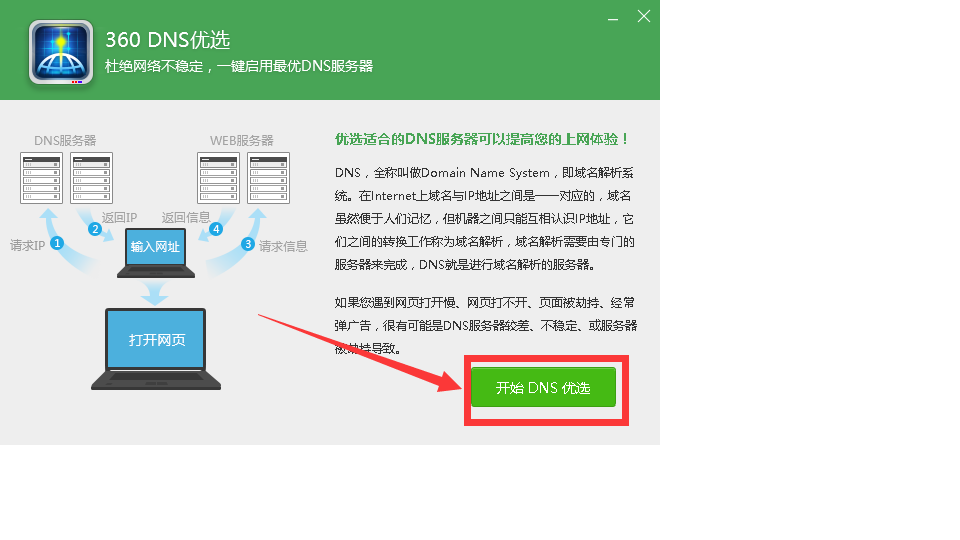Minimize the 360 DNS优选 window
Viewport: 960px width, 540px height.
tap(613, 18)
